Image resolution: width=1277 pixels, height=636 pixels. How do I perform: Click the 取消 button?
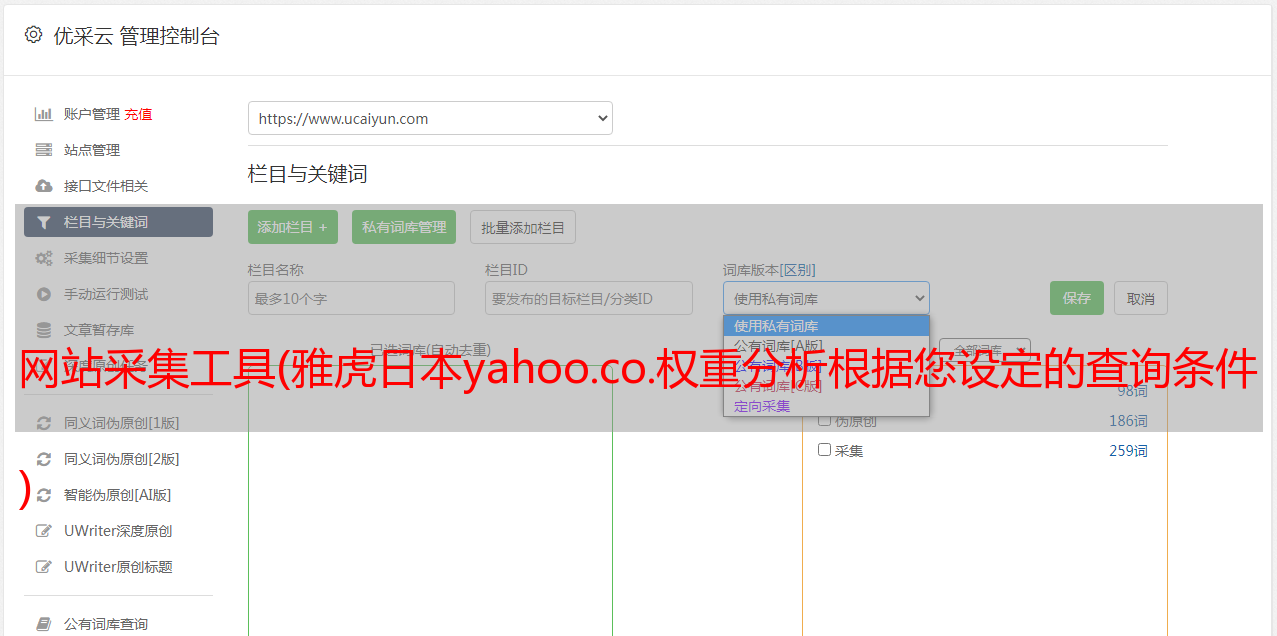(x=1141, y=298)
